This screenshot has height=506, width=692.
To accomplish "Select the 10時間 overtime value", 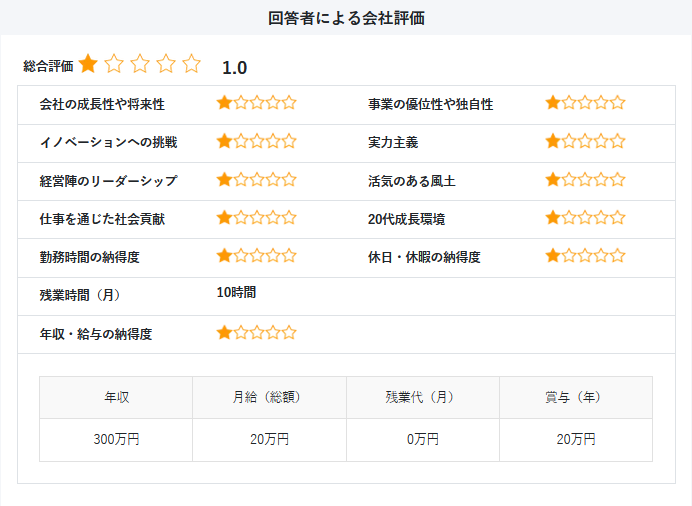I will pyautogui.click(x=236, y=293).
